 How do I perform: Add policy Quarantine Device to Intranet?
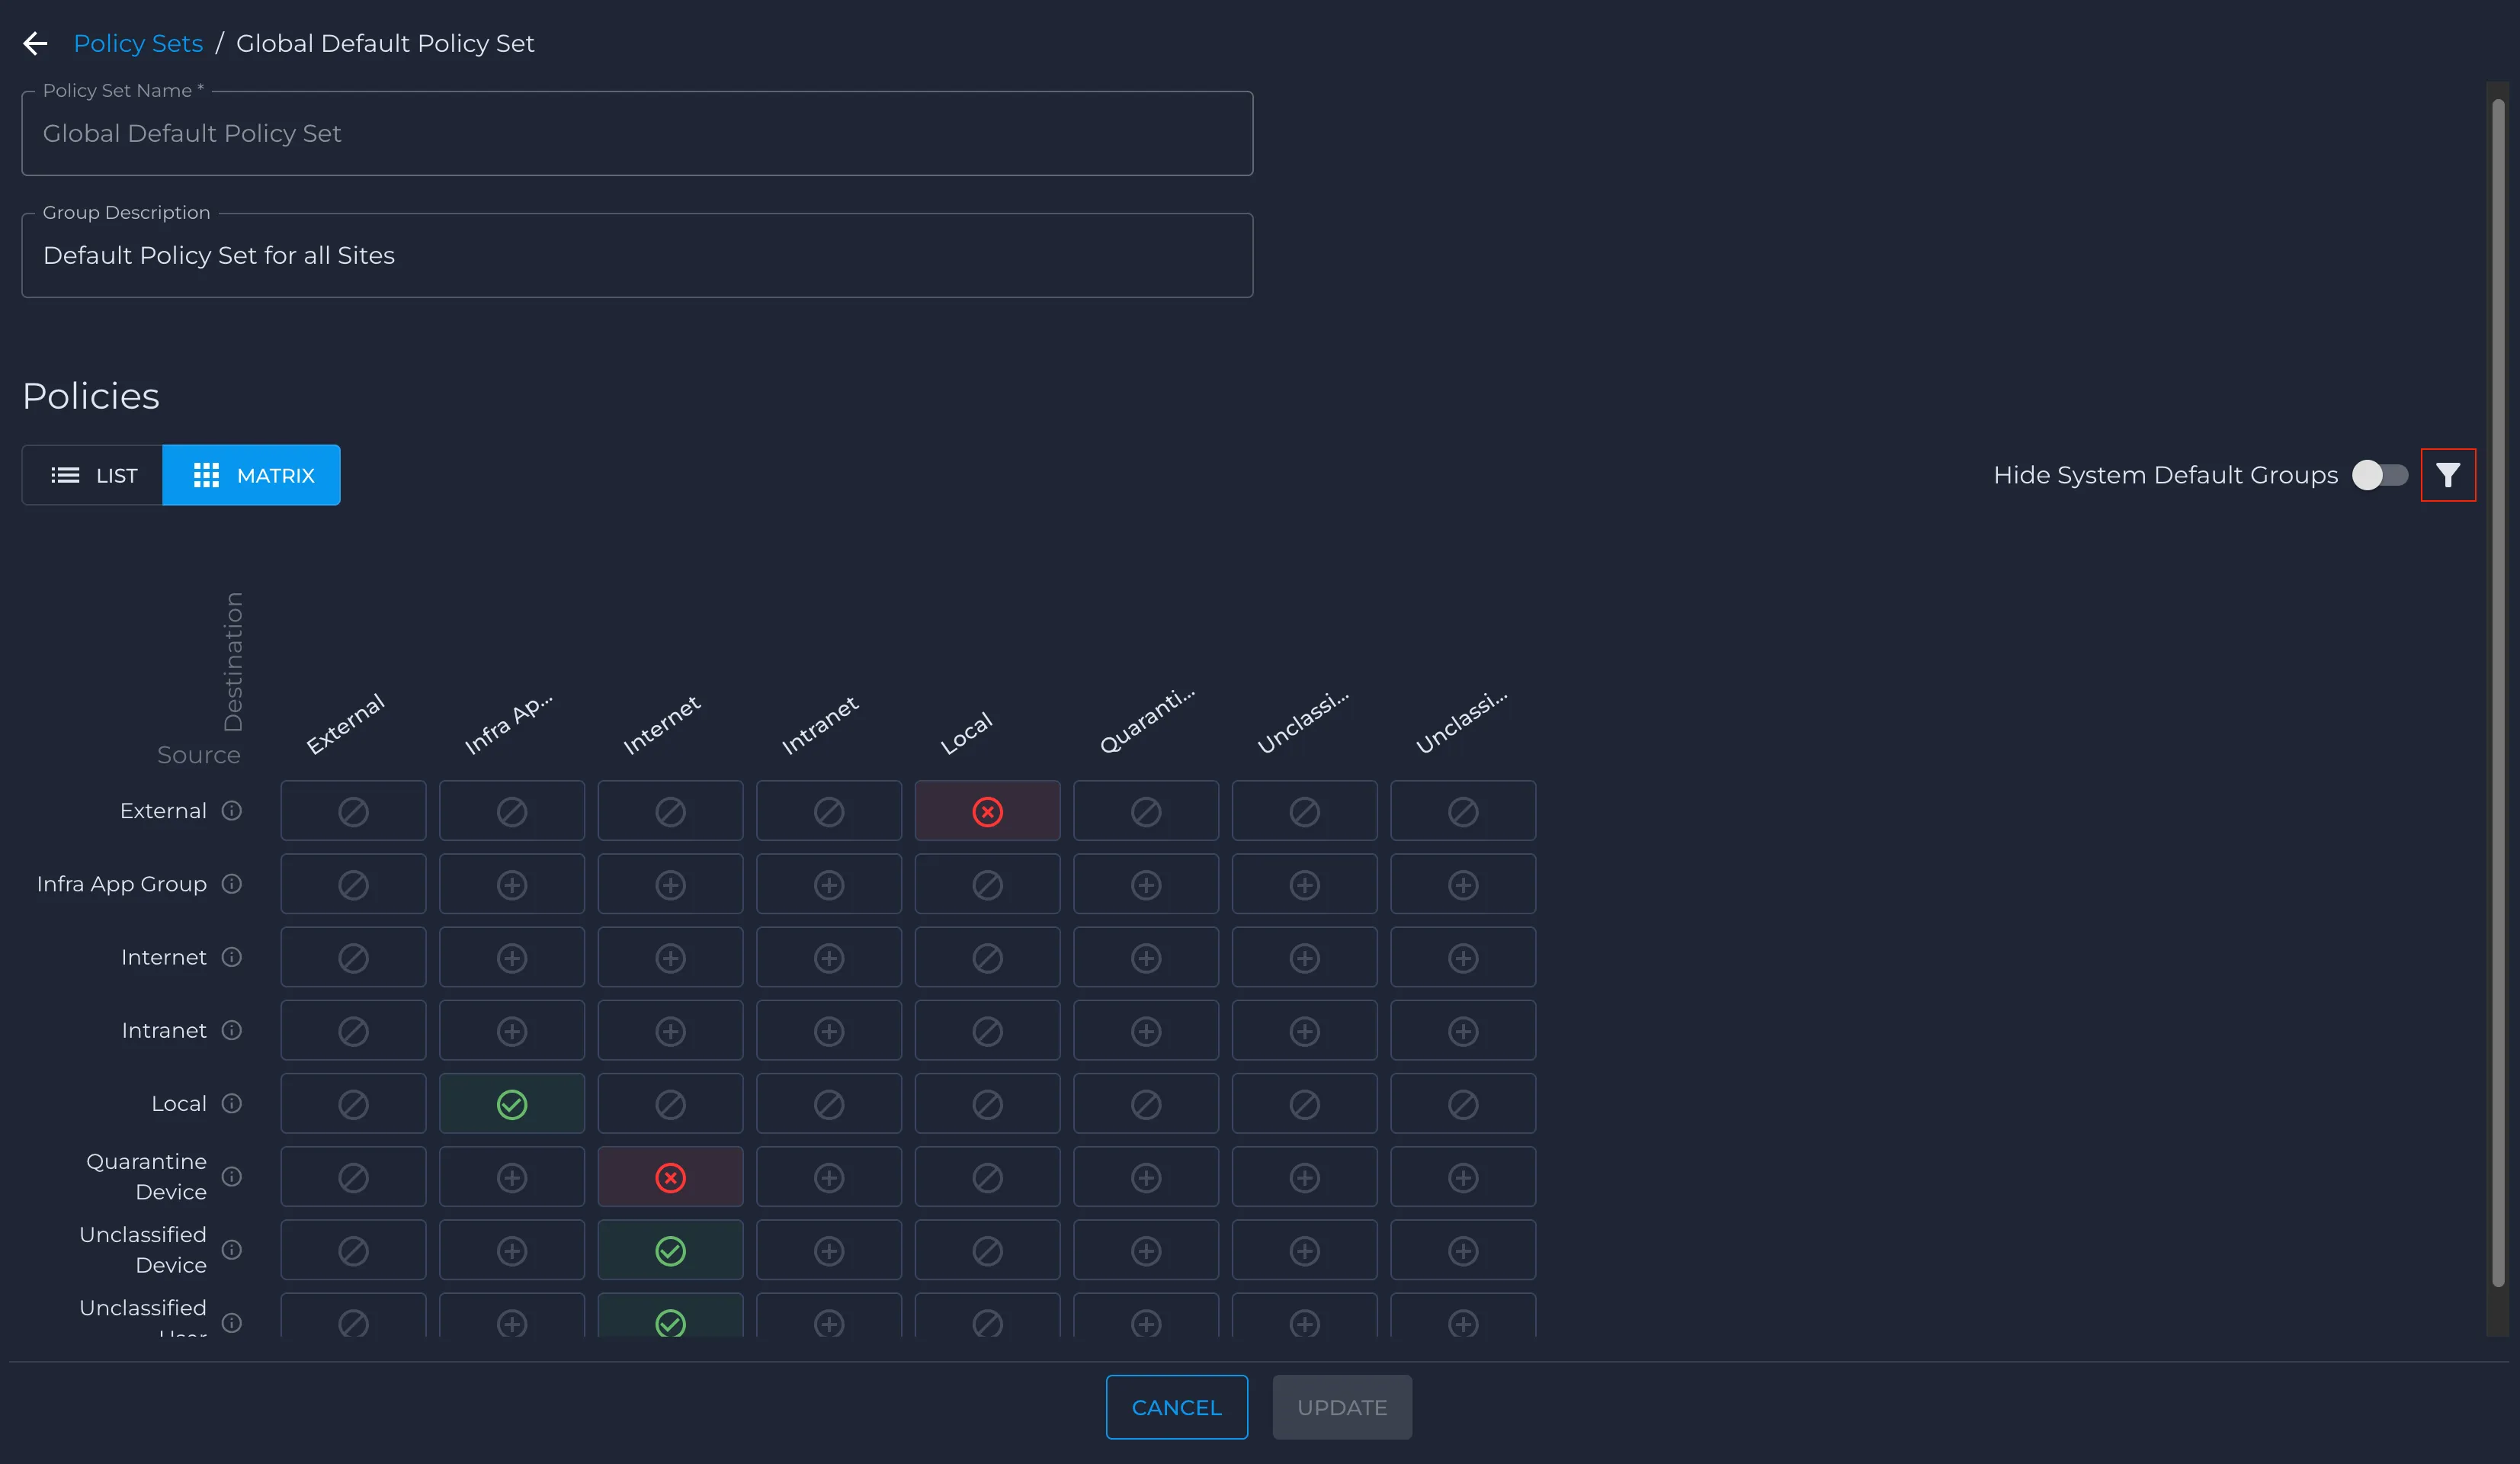click(829, 1177)
